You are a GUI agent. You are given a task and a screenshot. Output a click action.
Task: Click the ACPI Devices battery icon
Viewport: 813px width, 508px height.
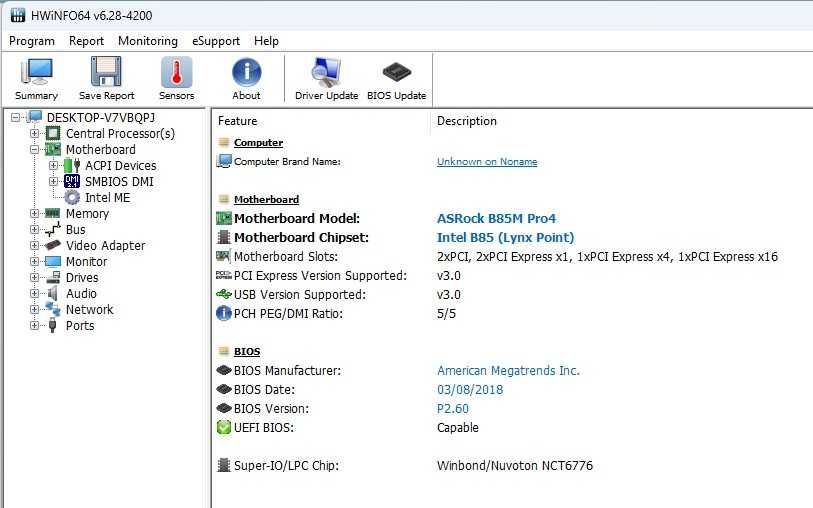point(72,165)
